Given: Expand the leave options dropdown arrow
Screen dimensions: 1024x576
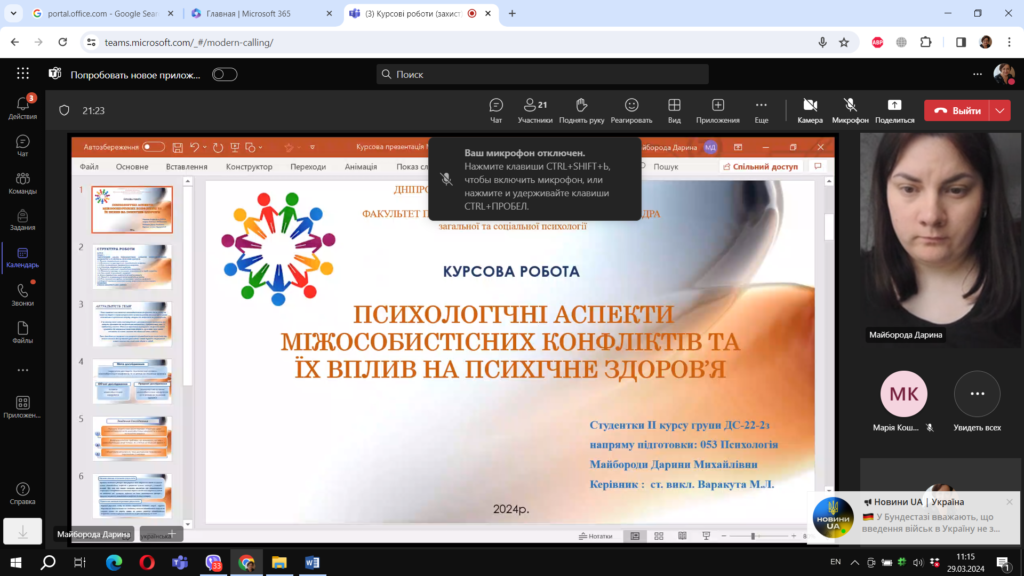Looking at the screenshot, I should [x=1000, y=110].
